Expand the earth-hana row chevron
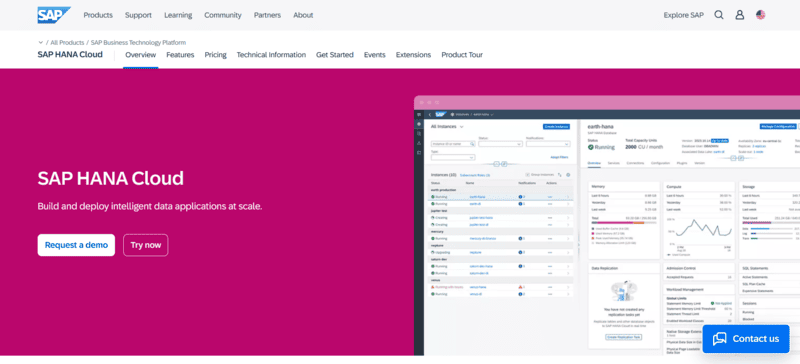 click(568, 197)
